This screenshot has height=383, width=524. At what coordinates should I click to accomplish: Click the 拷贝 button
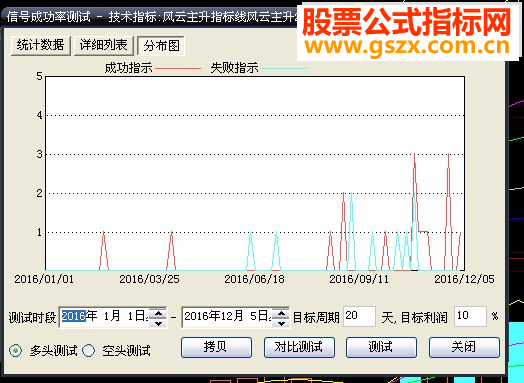[x=216, y=347]
